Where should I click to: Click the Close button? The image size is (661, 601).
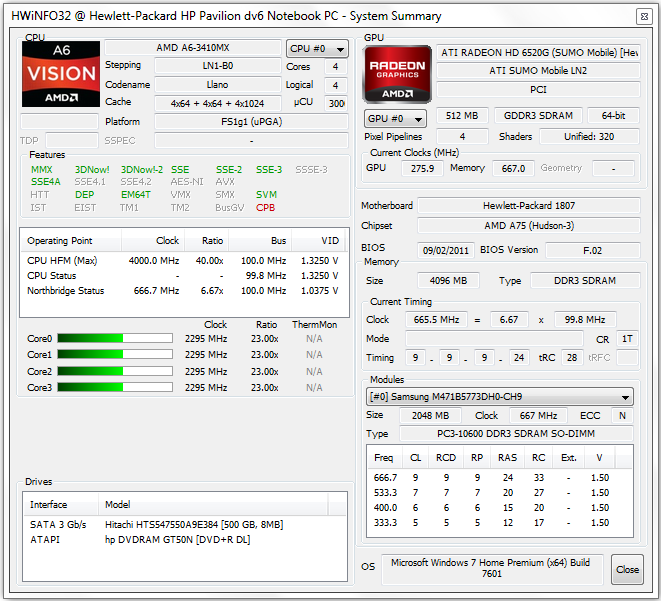(627, 569)
